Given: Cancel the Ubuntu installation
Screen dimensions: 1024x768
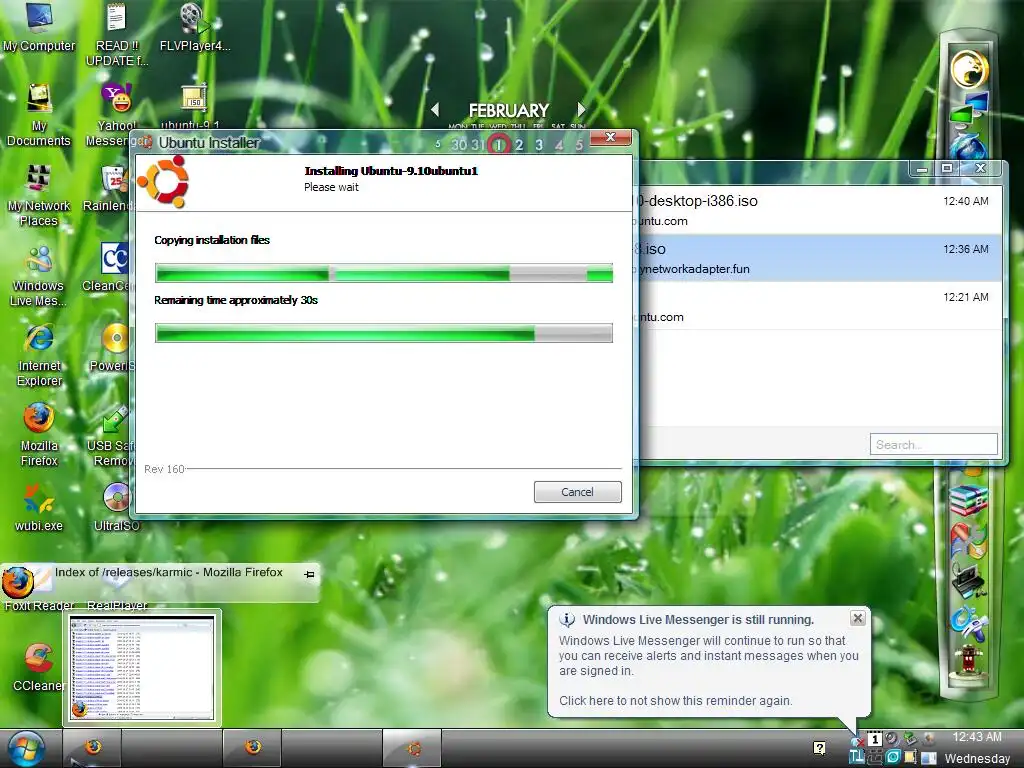Looking at the screenshot, I should 577,492.
